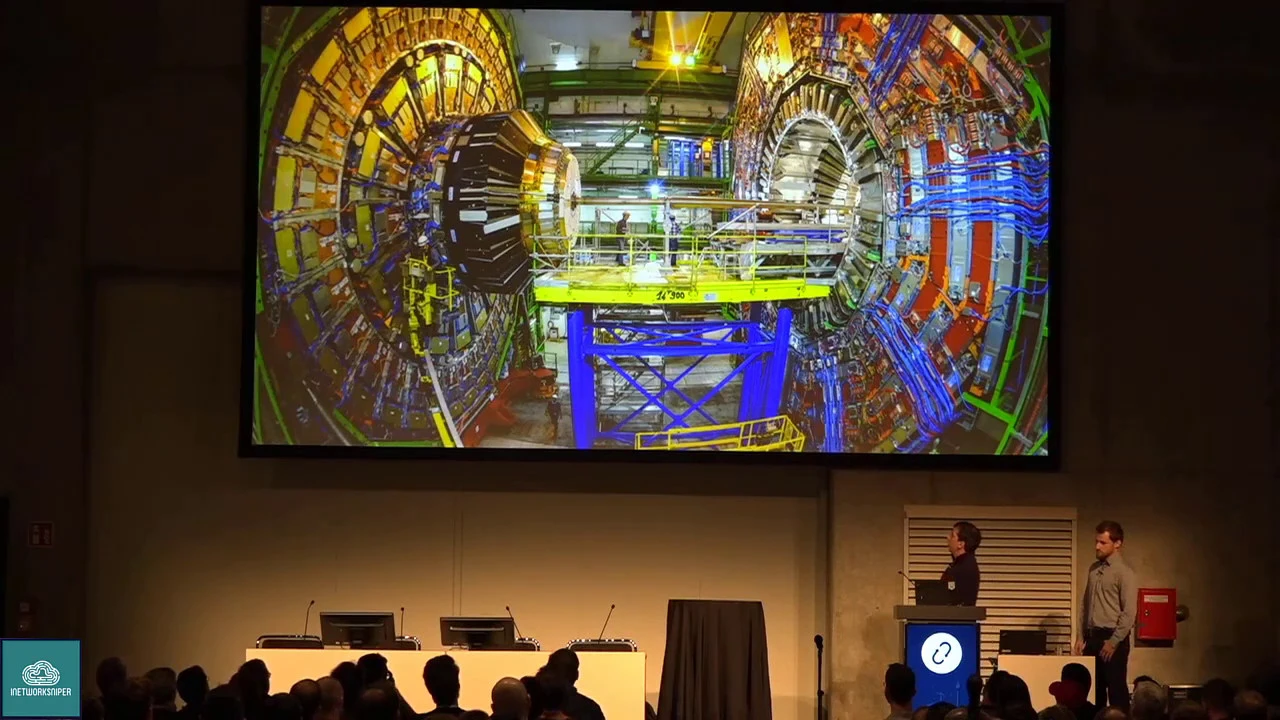Click the chain-link logo on the podium
Viewport: 1280px width, 720px height.
coord(941,653)
